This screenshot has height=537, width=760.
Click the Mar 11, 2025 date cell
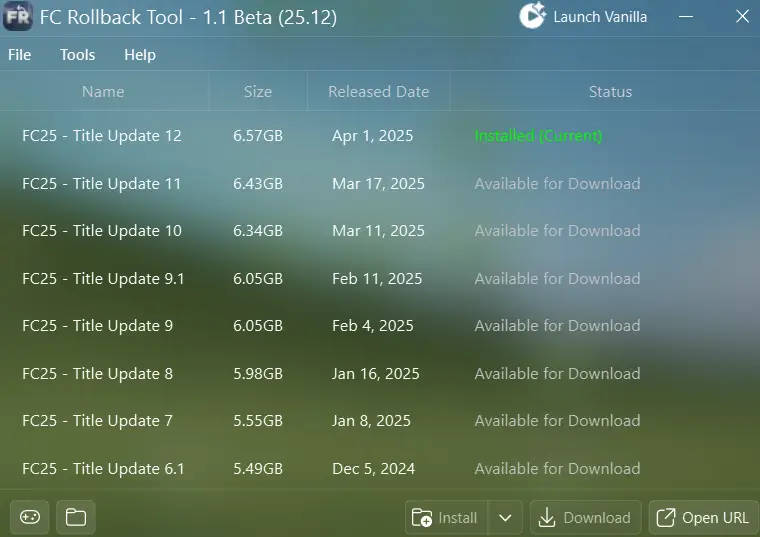(x=379, y=231)
